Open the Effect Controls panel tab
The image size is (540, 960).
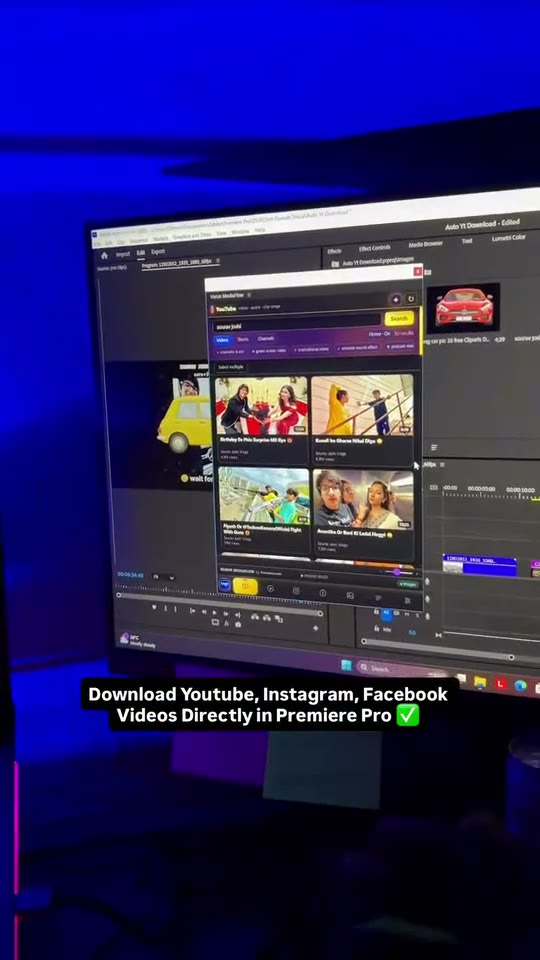[375, 248]
